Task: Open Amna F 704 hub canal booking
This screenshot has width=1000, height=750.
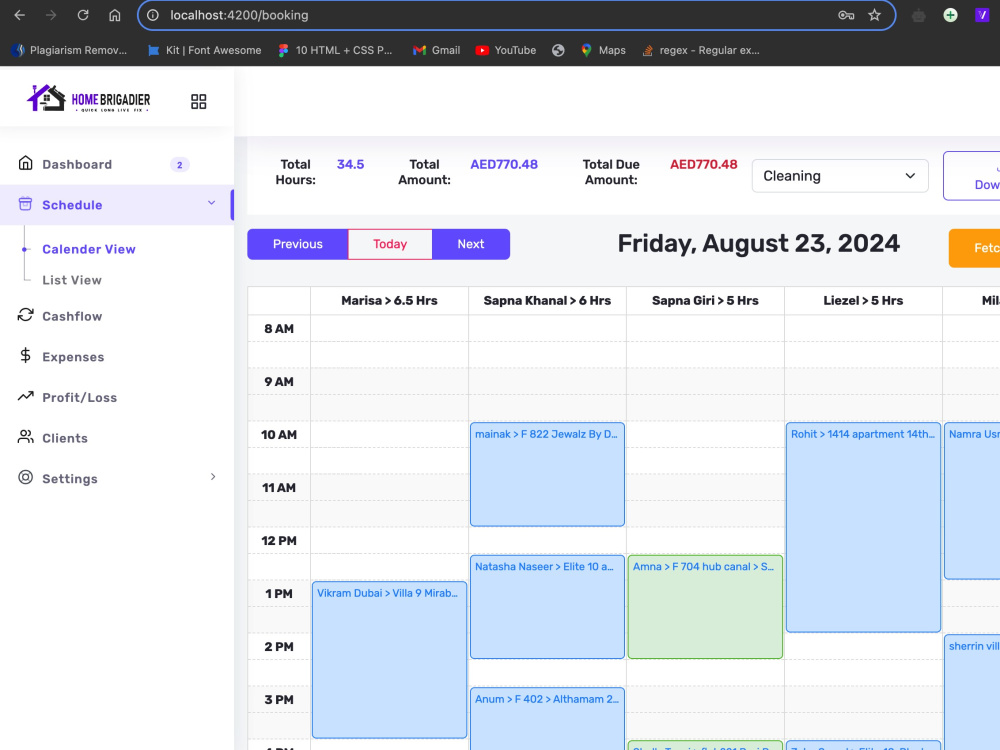Action: [x=705, y=607]
